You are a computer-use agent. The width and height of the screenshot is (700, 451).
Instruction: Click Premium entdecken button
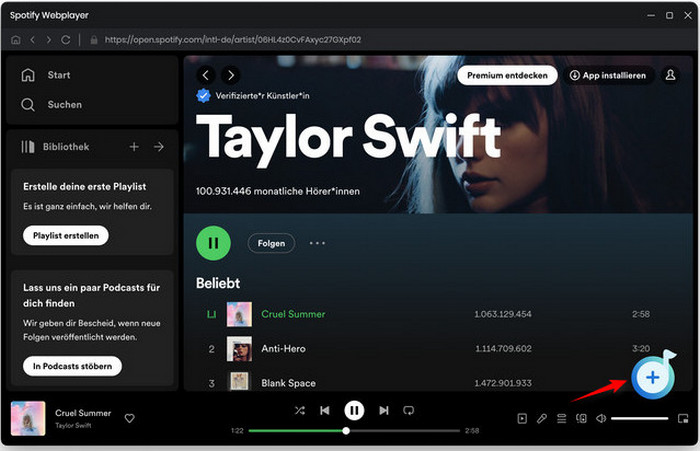pyautogui.click(x=507, y=75)
